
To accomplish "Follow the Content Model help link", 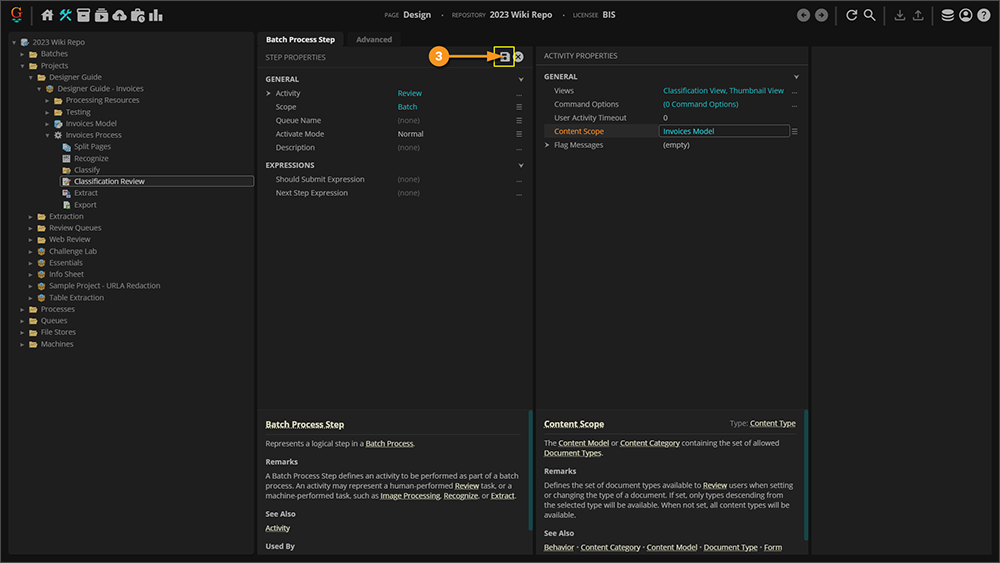I will click(585, 443).
